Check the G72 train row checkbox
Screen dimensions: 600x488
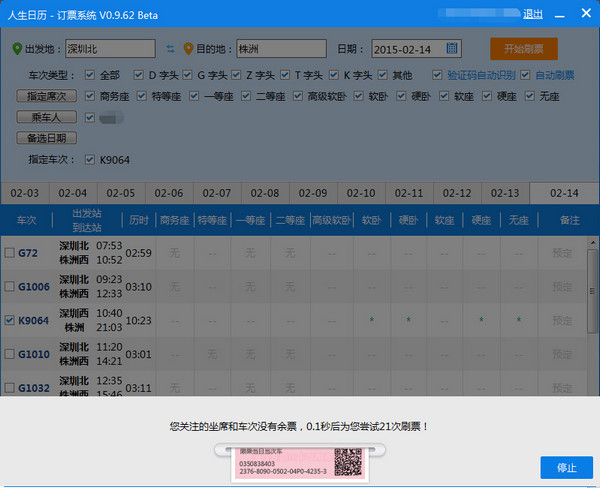10,253
